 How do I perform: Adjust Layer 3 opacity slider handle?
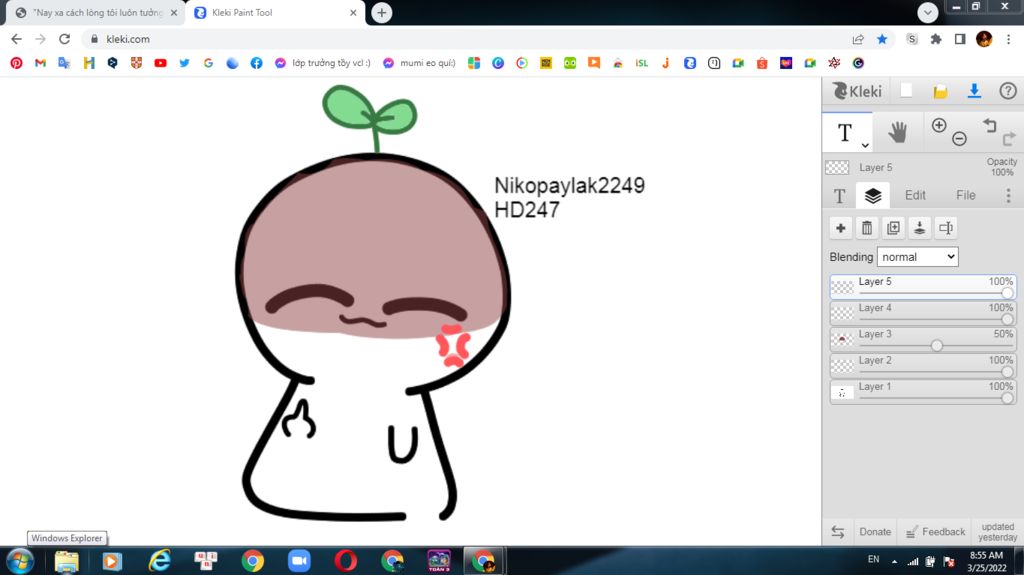(936, 345)
